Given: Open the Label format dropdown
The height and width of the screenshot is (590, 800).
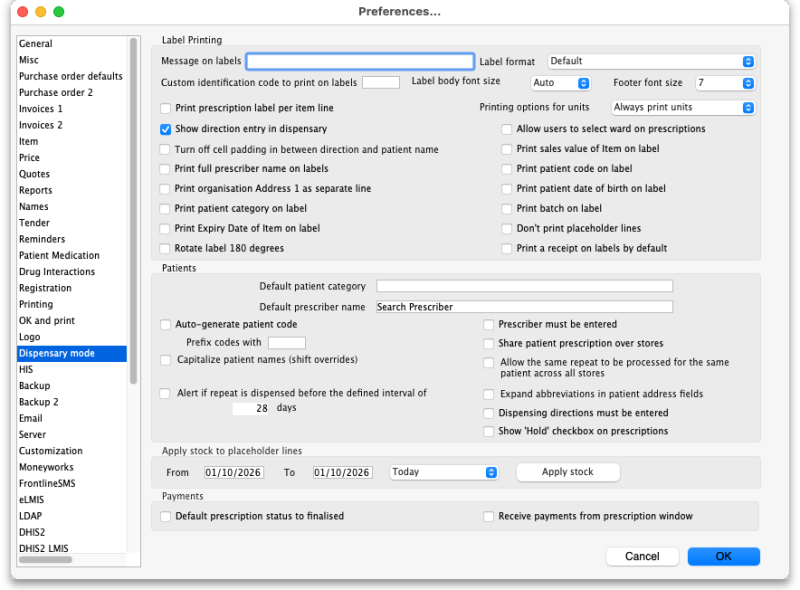Looking at the screenshot, I should pos(652,61).
